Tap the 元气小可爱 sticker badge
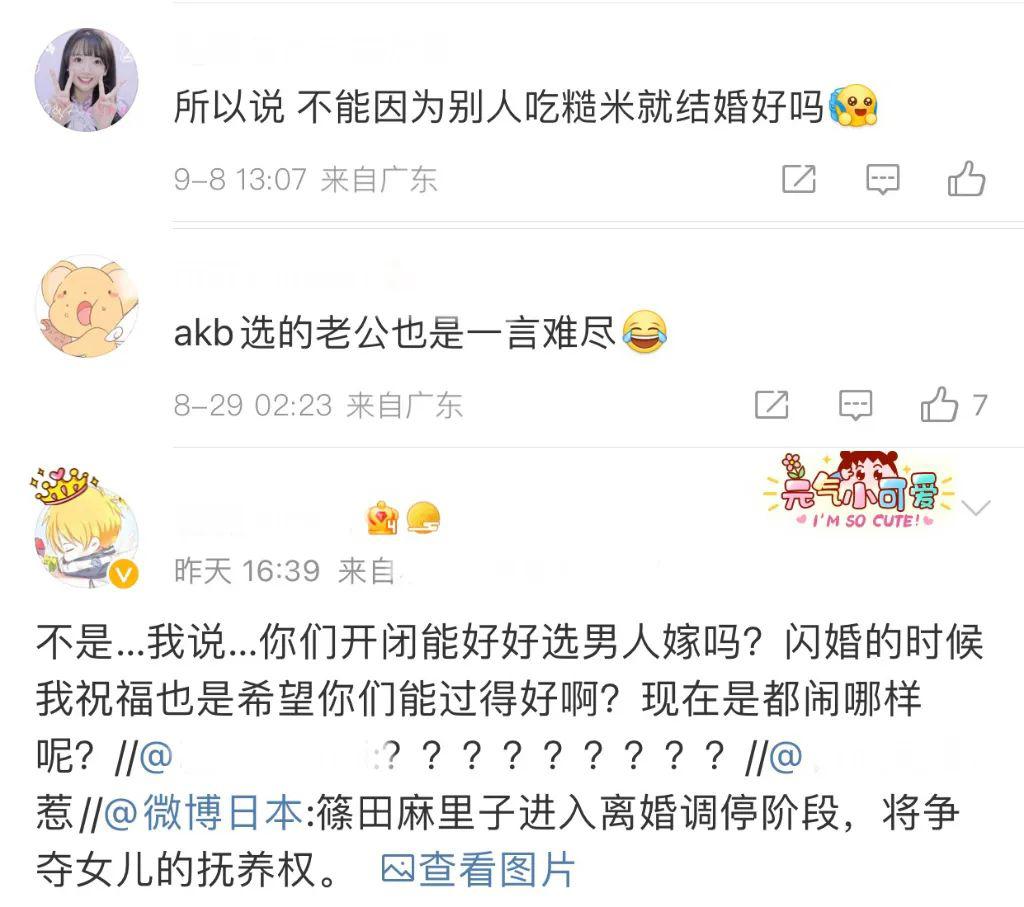Viewport: 1024px width, 907px height. (x=859, y=491)
